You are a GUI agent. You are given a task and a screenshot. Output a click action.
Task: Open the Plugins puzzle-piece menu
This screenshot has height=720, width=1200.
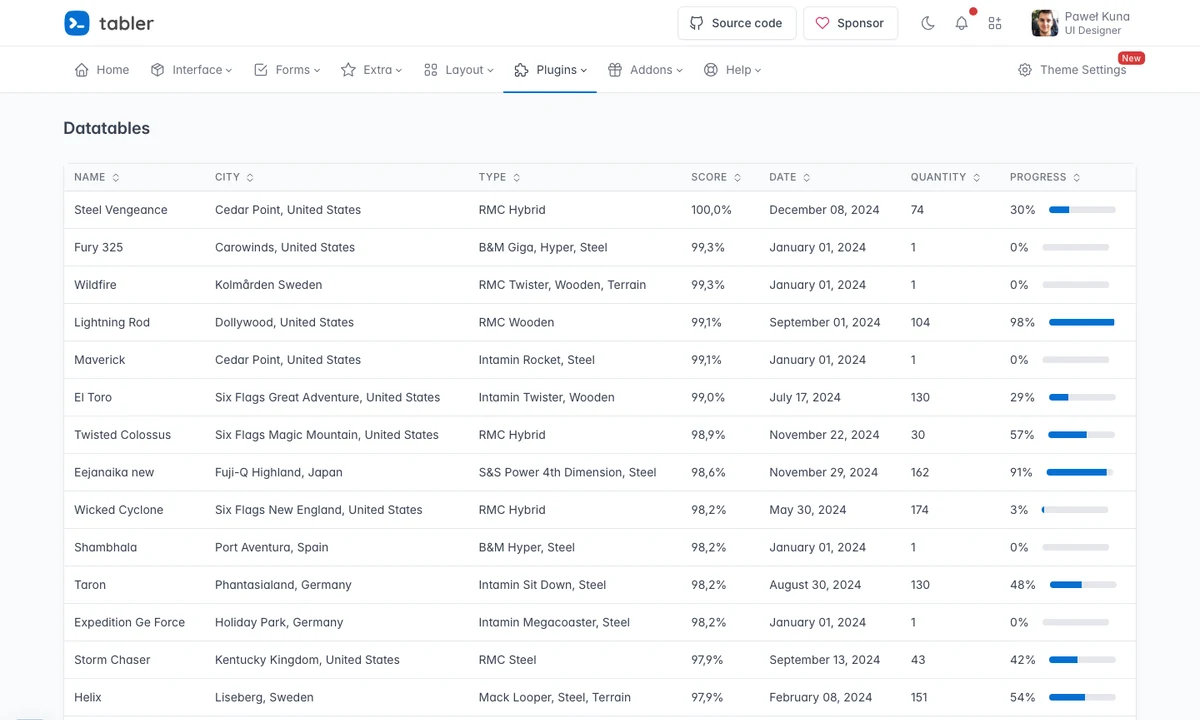tap(550, 70)
